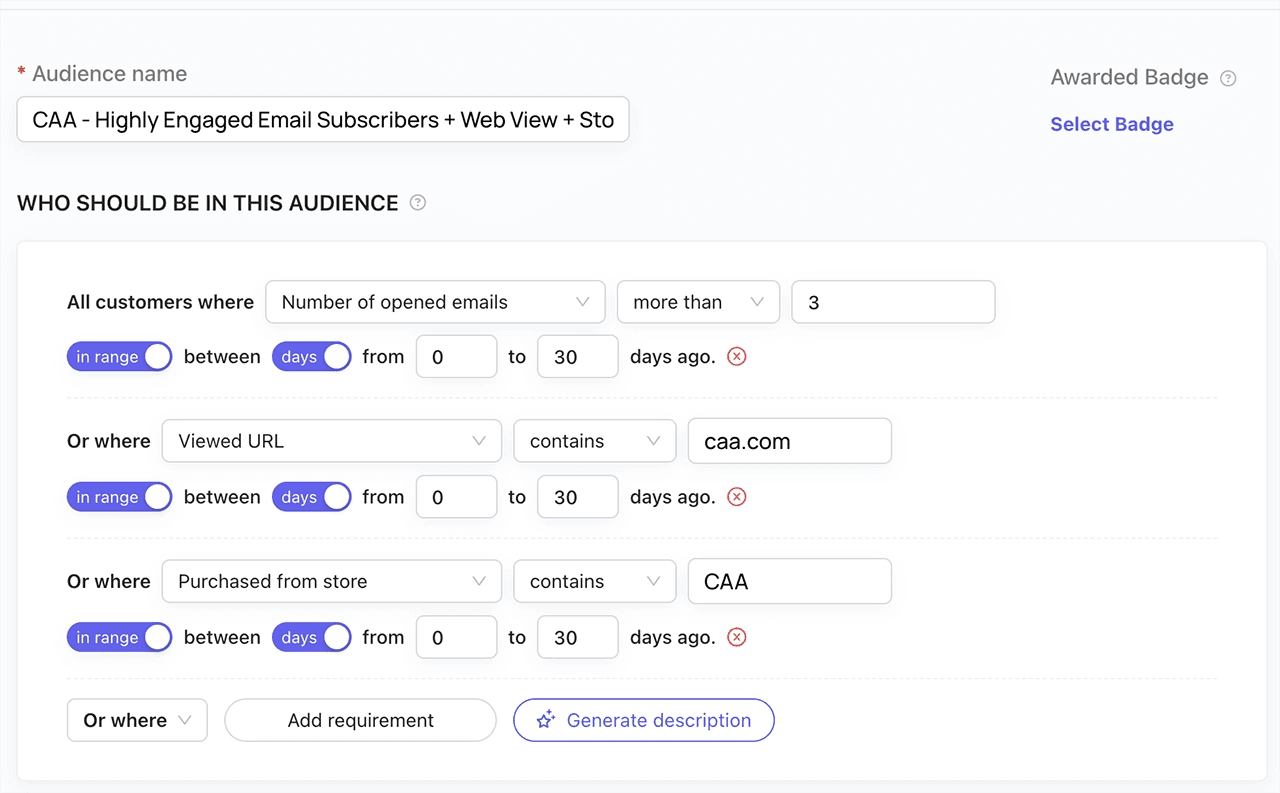The image size is (1280, 793).
Task: Toggle 'days' switch in Viewed URL row
Action: 311,497
